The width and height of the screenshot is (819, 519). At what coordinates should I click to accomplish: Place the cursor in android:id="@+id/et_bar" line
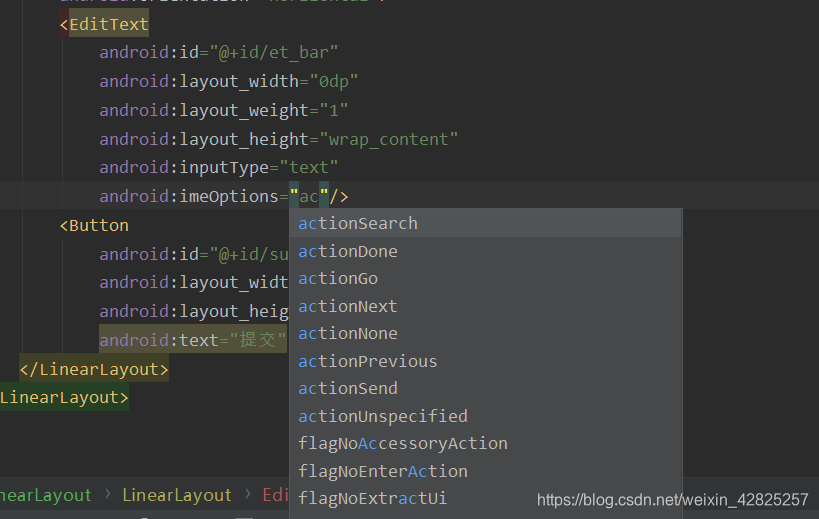(218, 53)
